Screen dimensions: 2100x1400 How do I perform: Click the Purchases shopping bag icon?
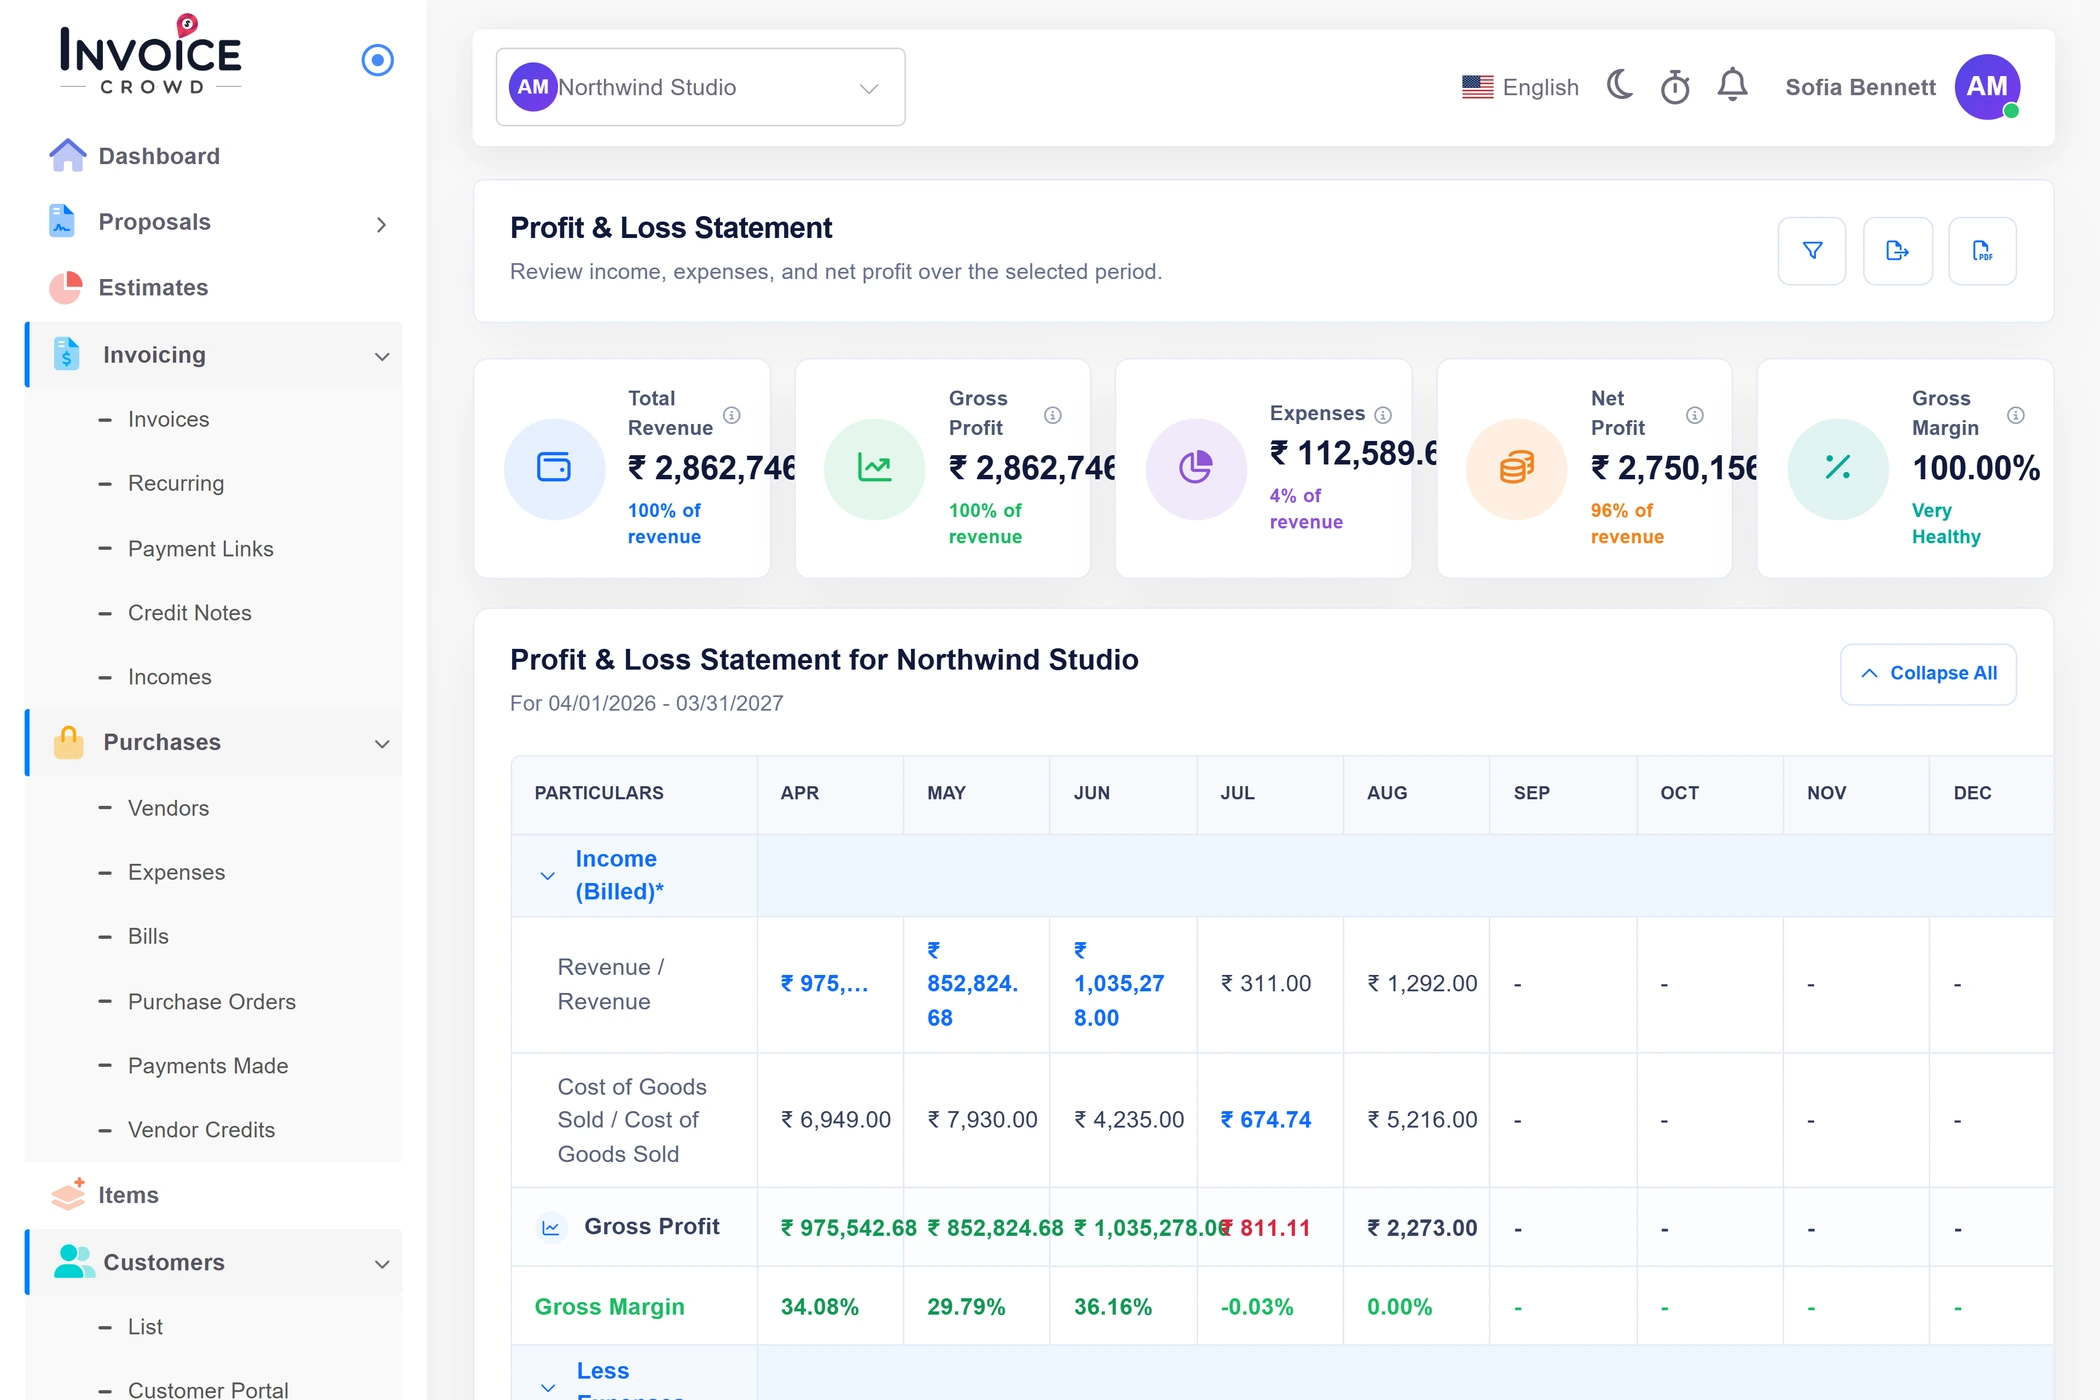tap(68, 742)
